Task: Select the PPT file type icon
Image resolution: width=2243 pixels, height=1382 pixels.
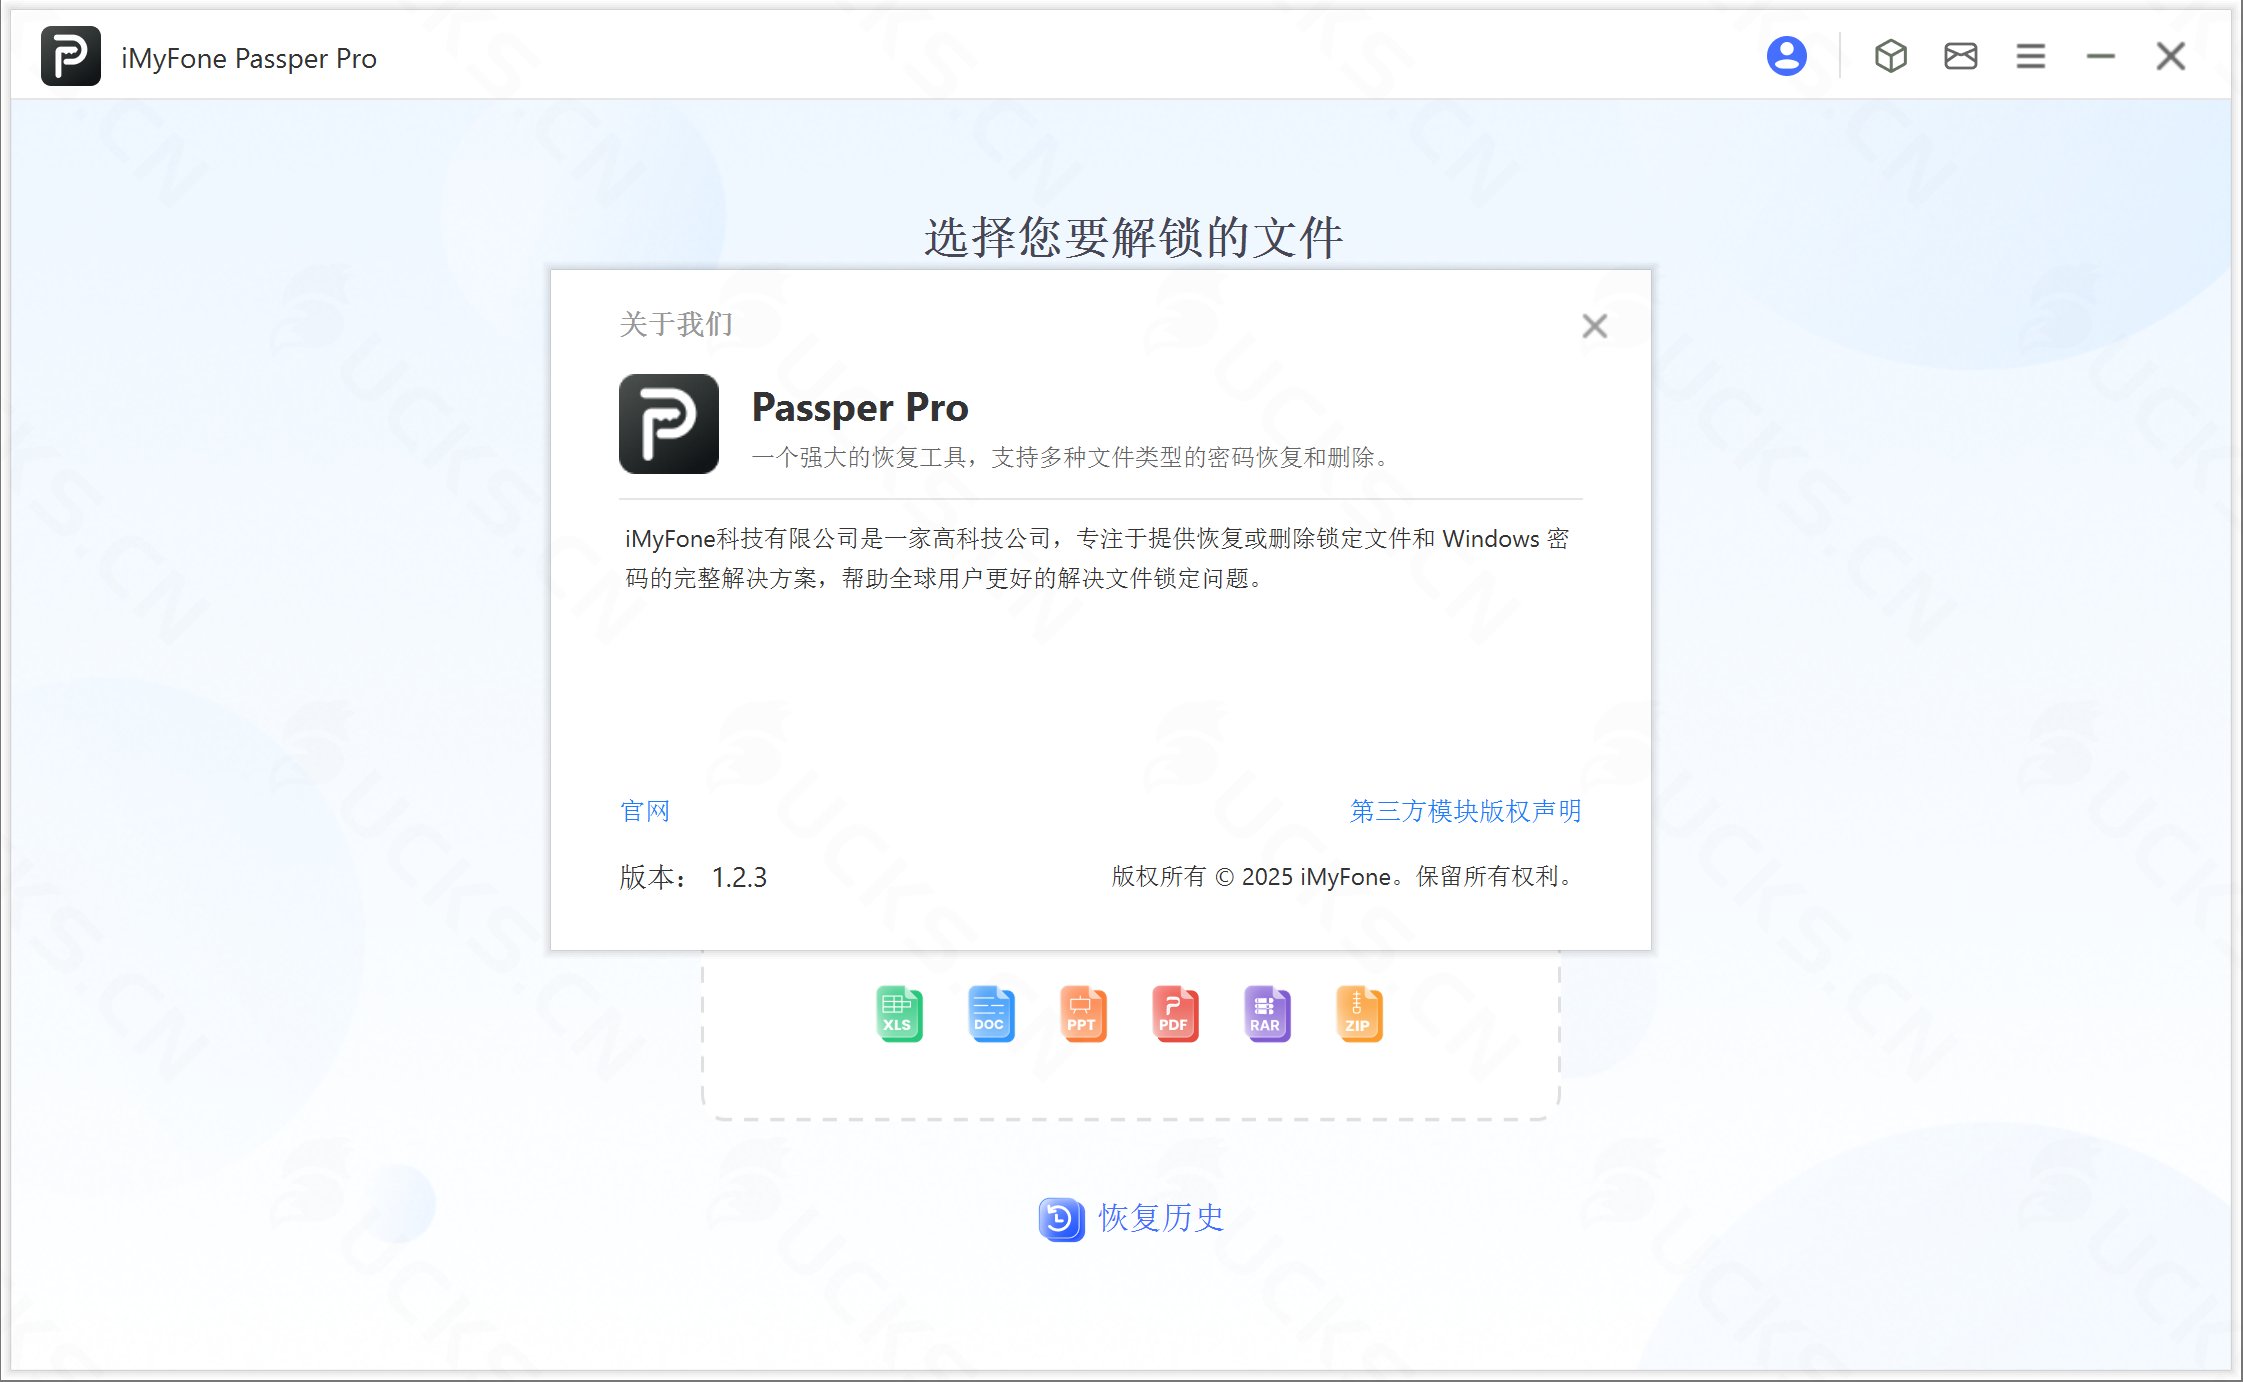Action: [x=1083, y=1014]
